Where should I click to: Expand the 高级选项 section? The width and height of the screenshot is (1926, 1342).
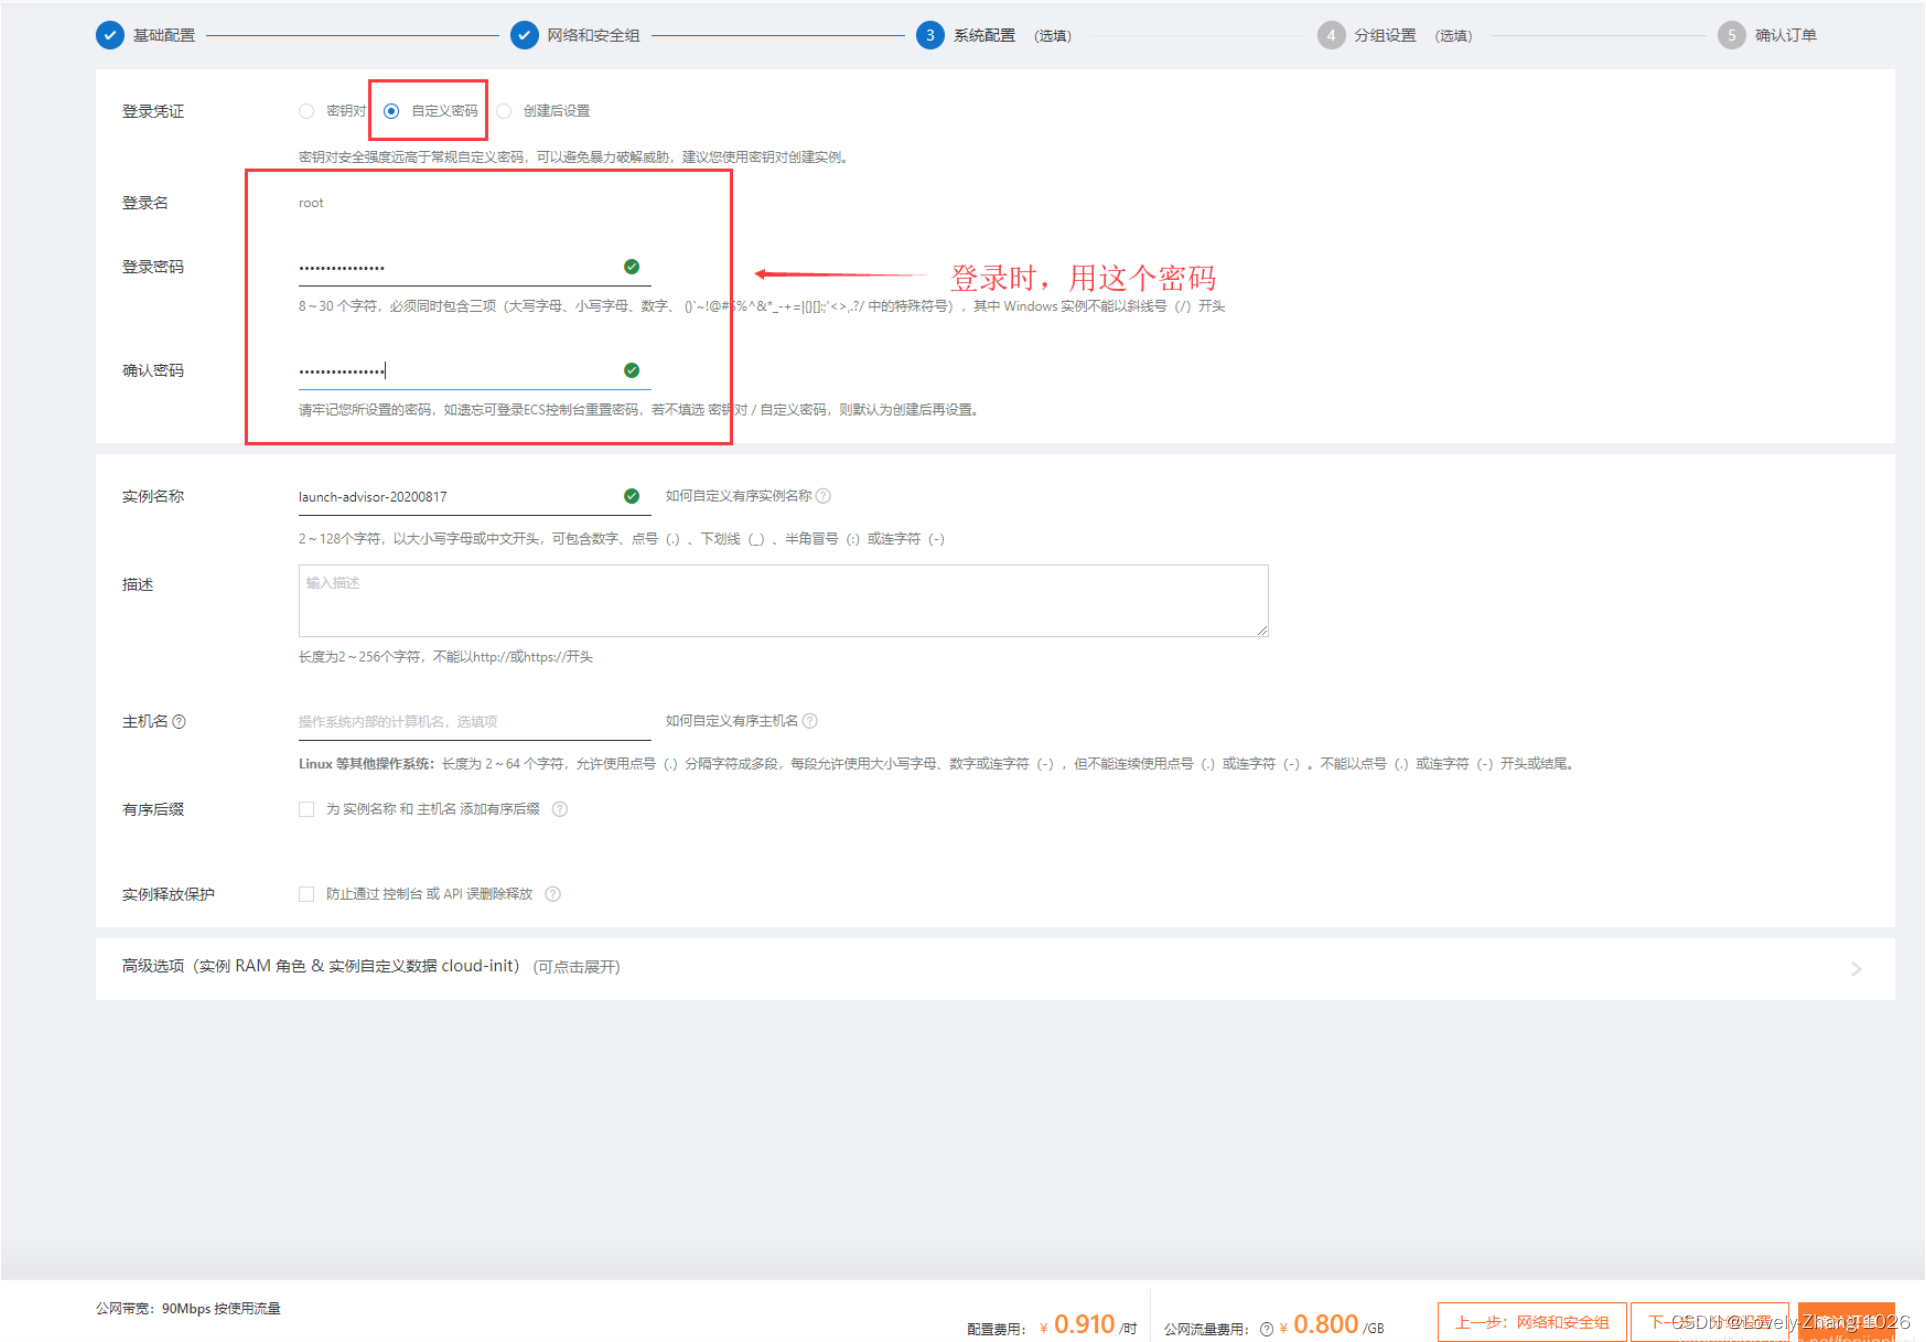pyautogui.click(x=995, y=968)
